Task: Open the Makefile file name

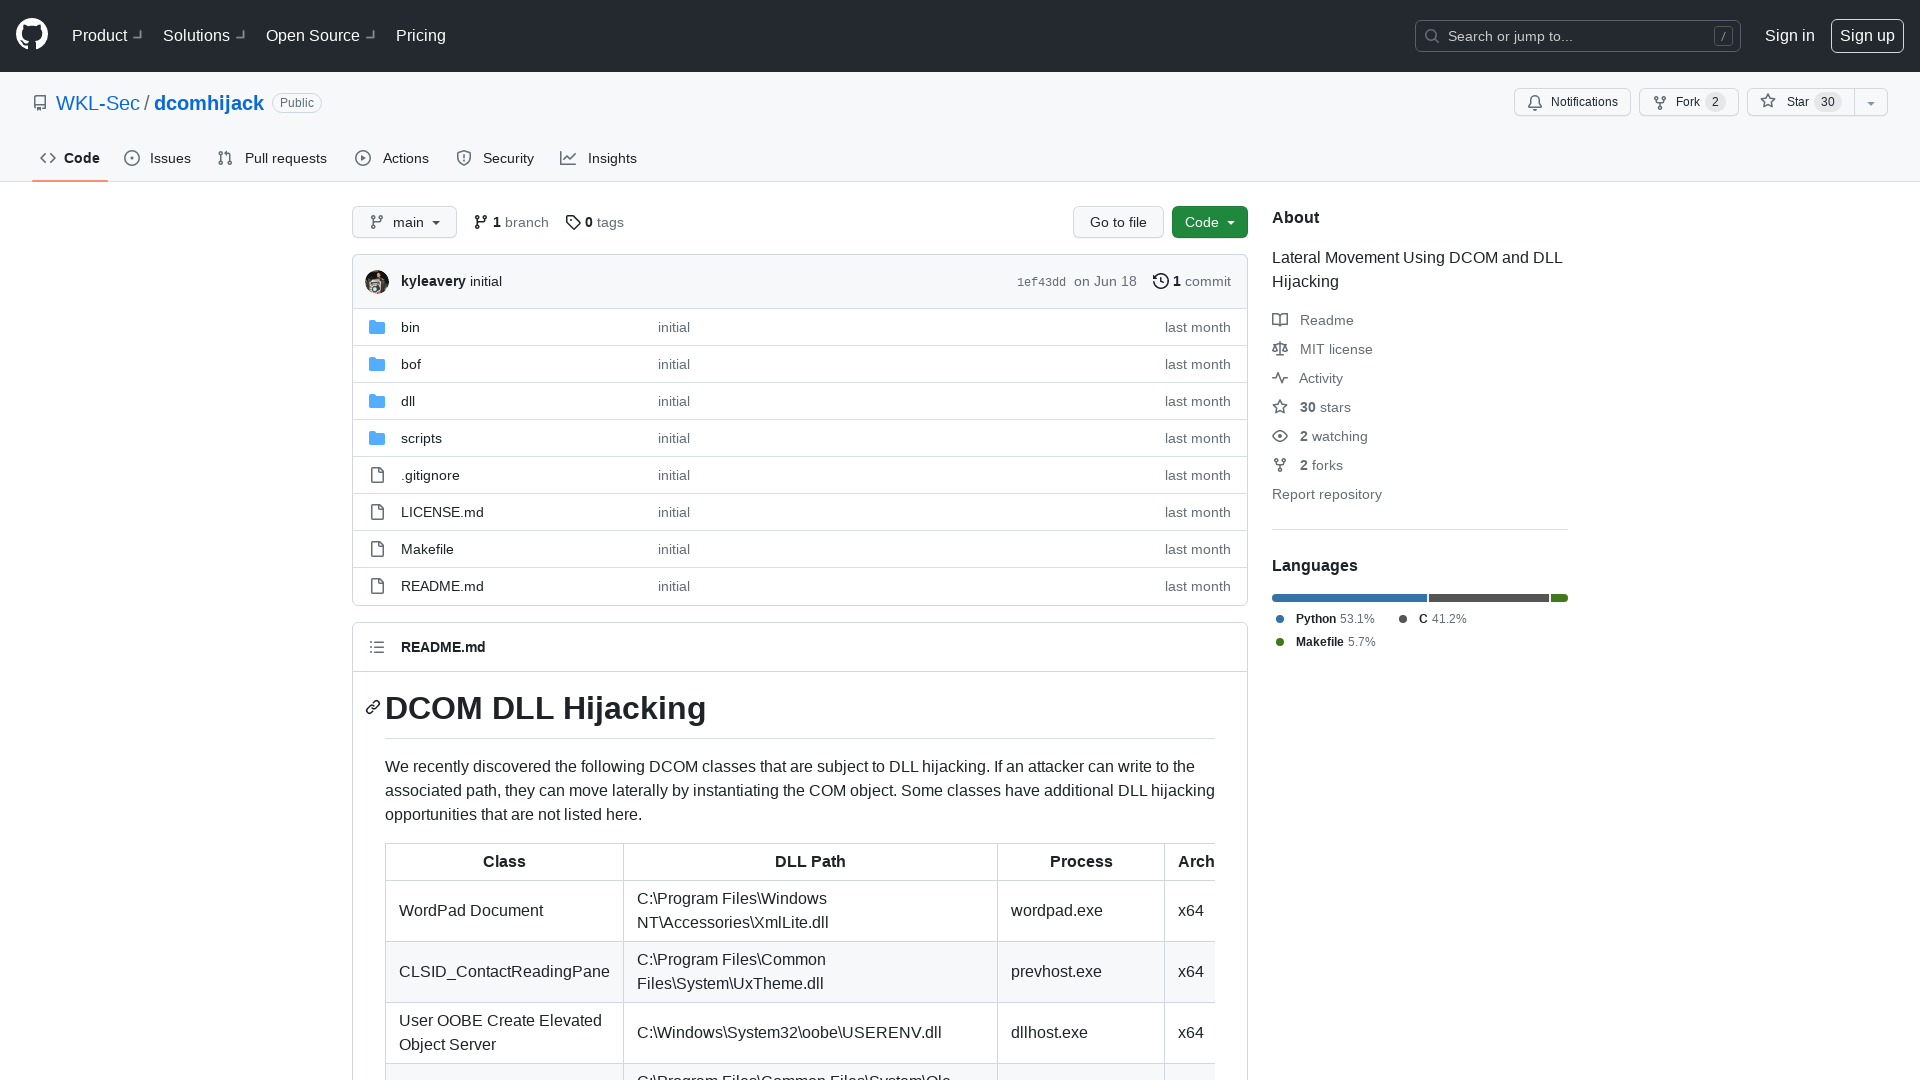Action: pyautogui.click(x=427, y=549)
